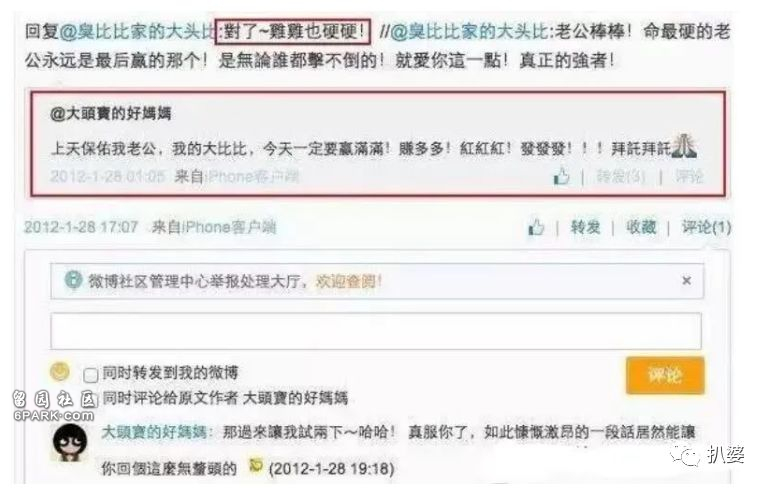Dismiss the 微博社区管理中心 notice with its X

pyautogui.click(x=687, y=281)
